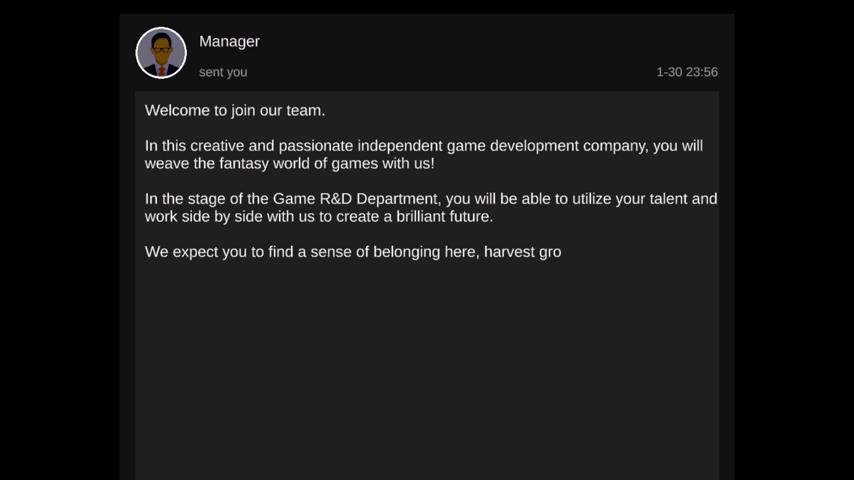The width and height of the screenshot is (854, 480).
Task: Click the paragraph starting "In this creative"
Action: (423, 154)
